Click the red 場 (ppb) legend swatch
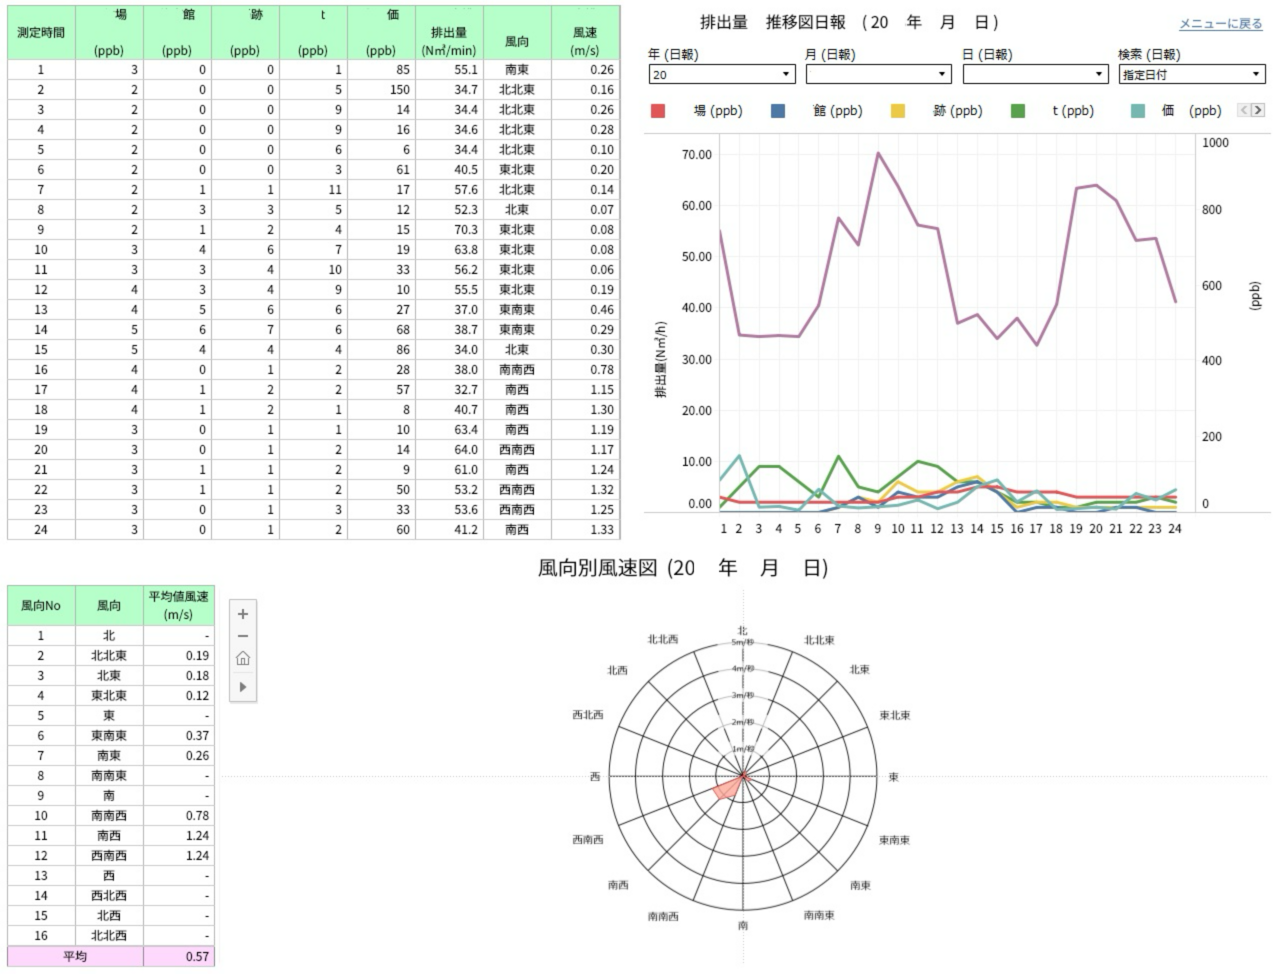The width and height of the screenshot is (1278, 974). [658, 111]
